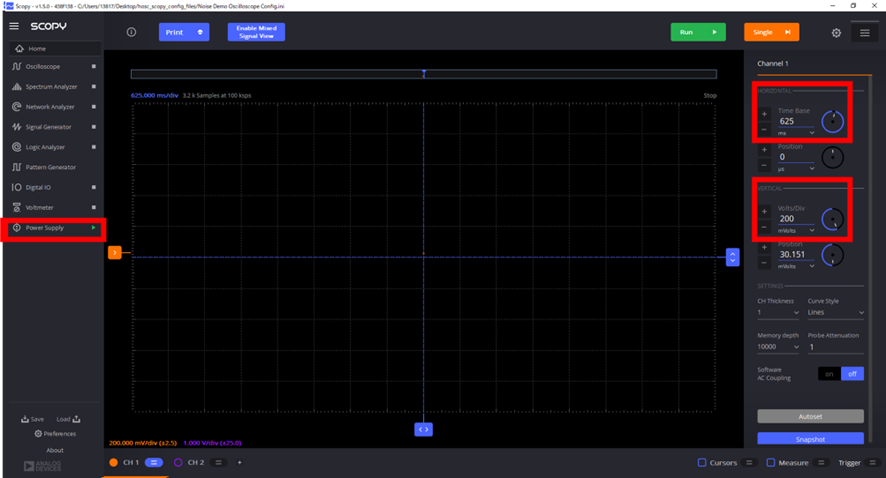Stop the Signal Generator with its square button
Screen dimensions: 886x478
pyautogui.click(x=94, y=127)
